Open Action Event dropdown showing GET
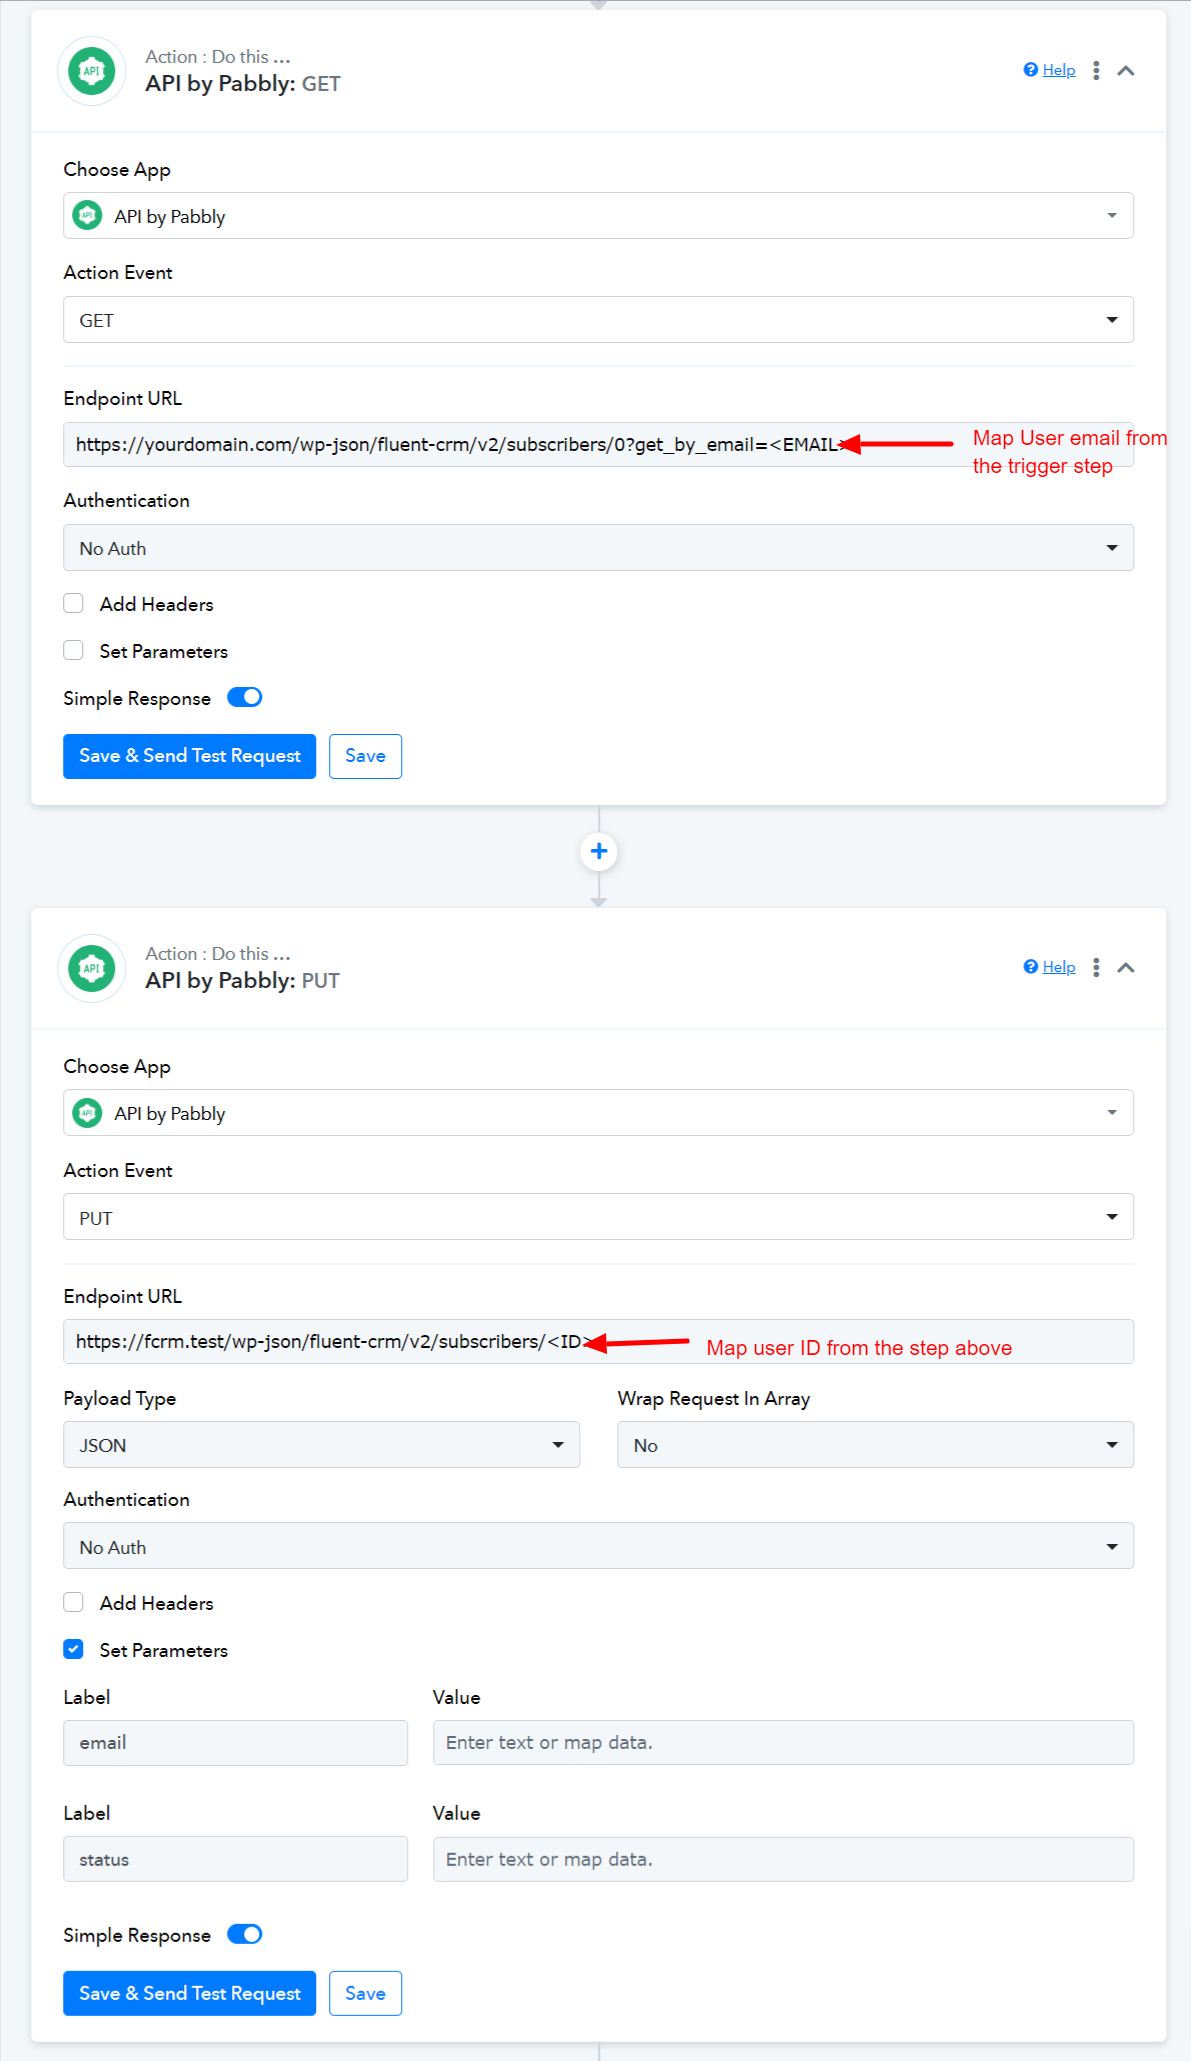 click(598, 320)
